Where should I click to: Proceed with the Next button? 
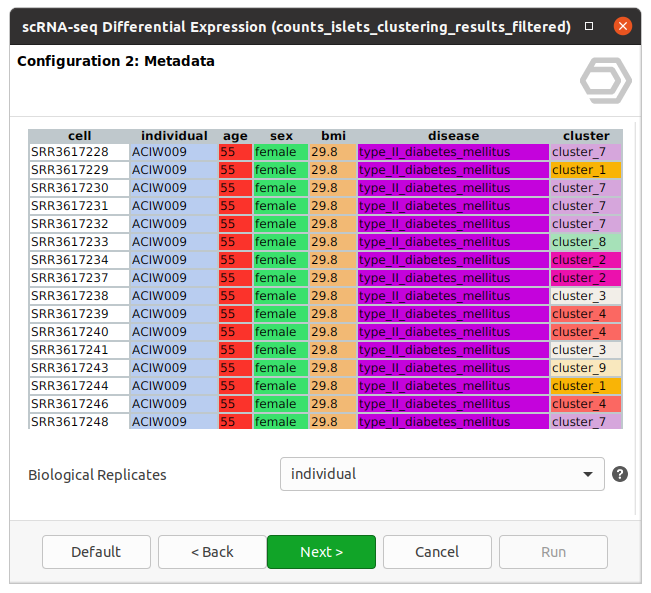[x=321, y=552]
